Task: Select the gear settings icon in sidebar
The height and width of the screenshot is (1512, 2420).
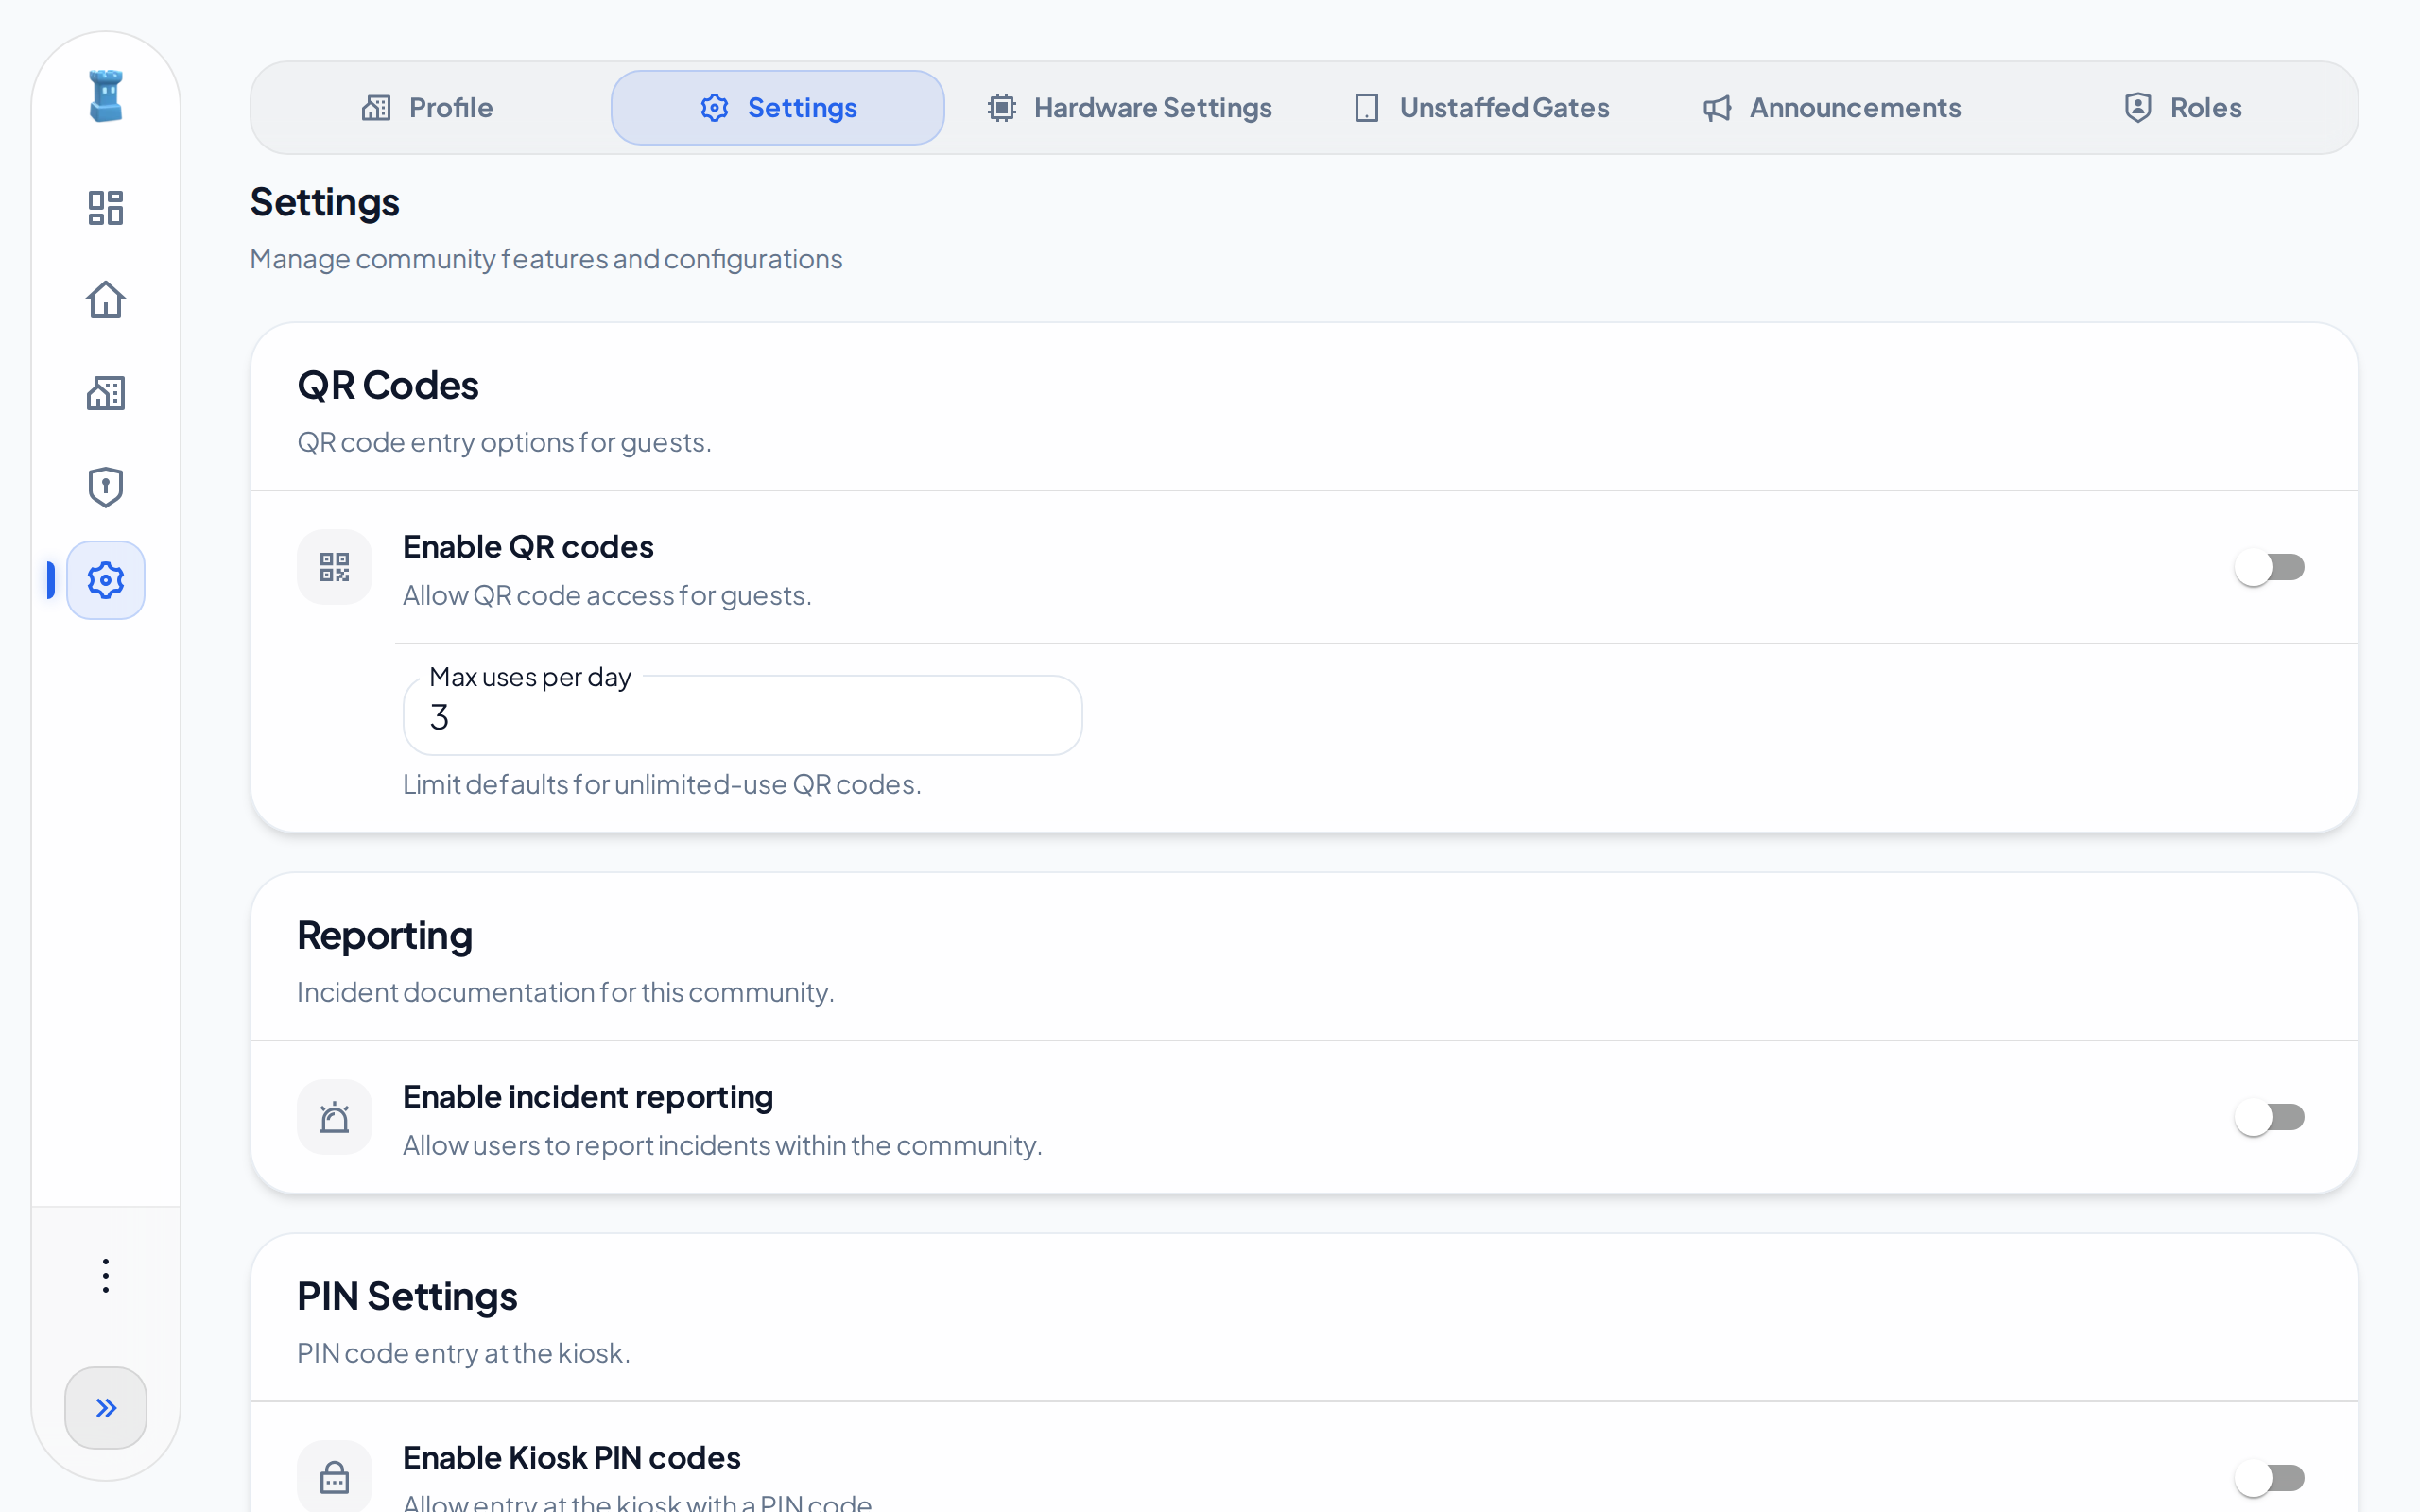Action: [106, 580]
